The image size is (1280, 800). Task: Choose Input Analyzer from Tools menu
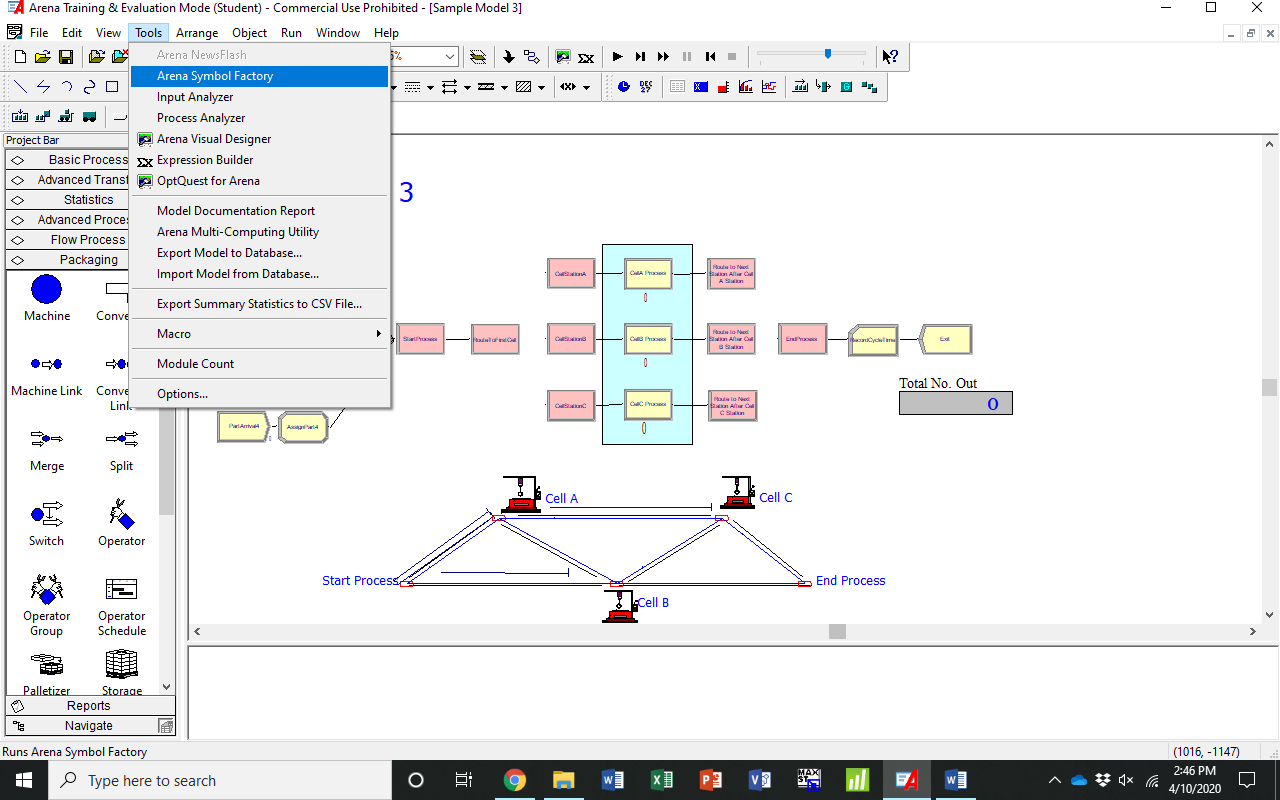260,97
